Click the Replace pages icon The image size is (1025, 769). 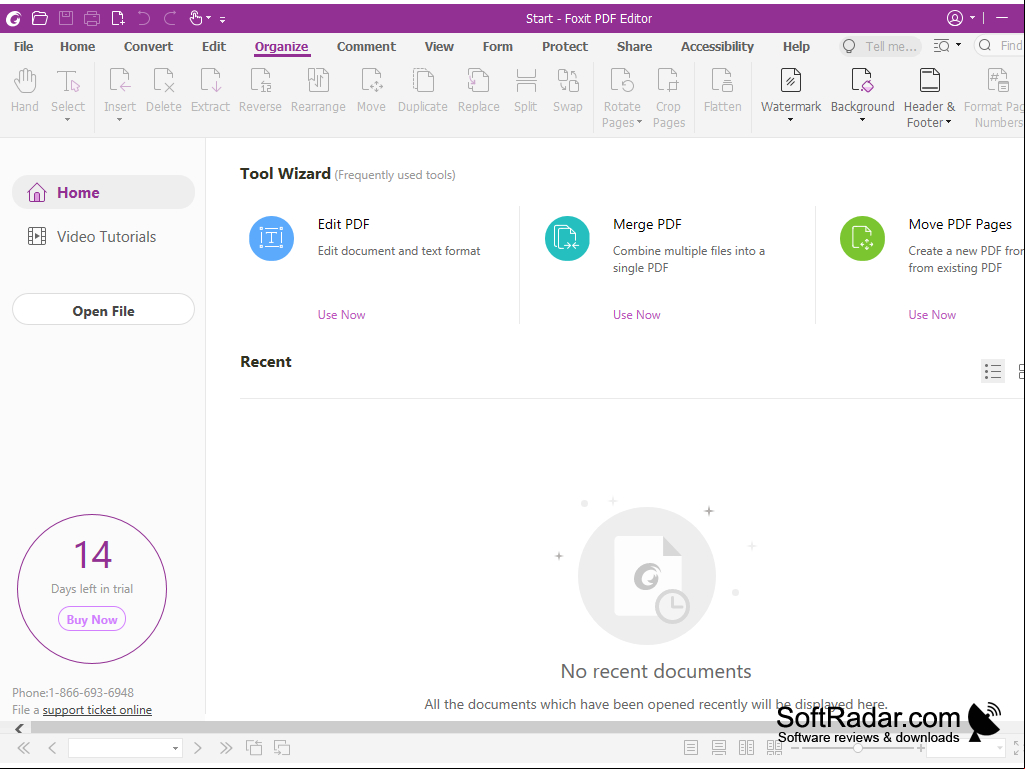coord(479,81)
